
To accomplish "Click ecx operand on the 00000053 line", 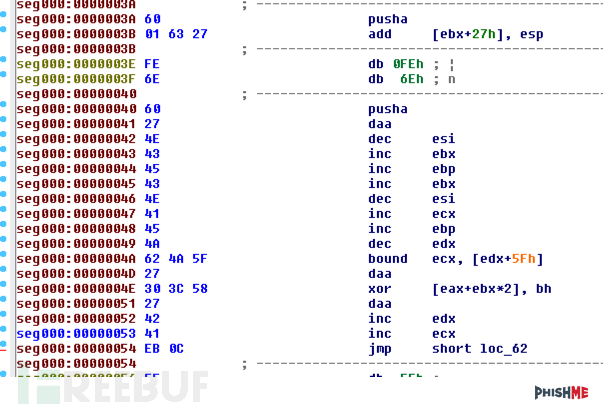I will coord(444,334).
